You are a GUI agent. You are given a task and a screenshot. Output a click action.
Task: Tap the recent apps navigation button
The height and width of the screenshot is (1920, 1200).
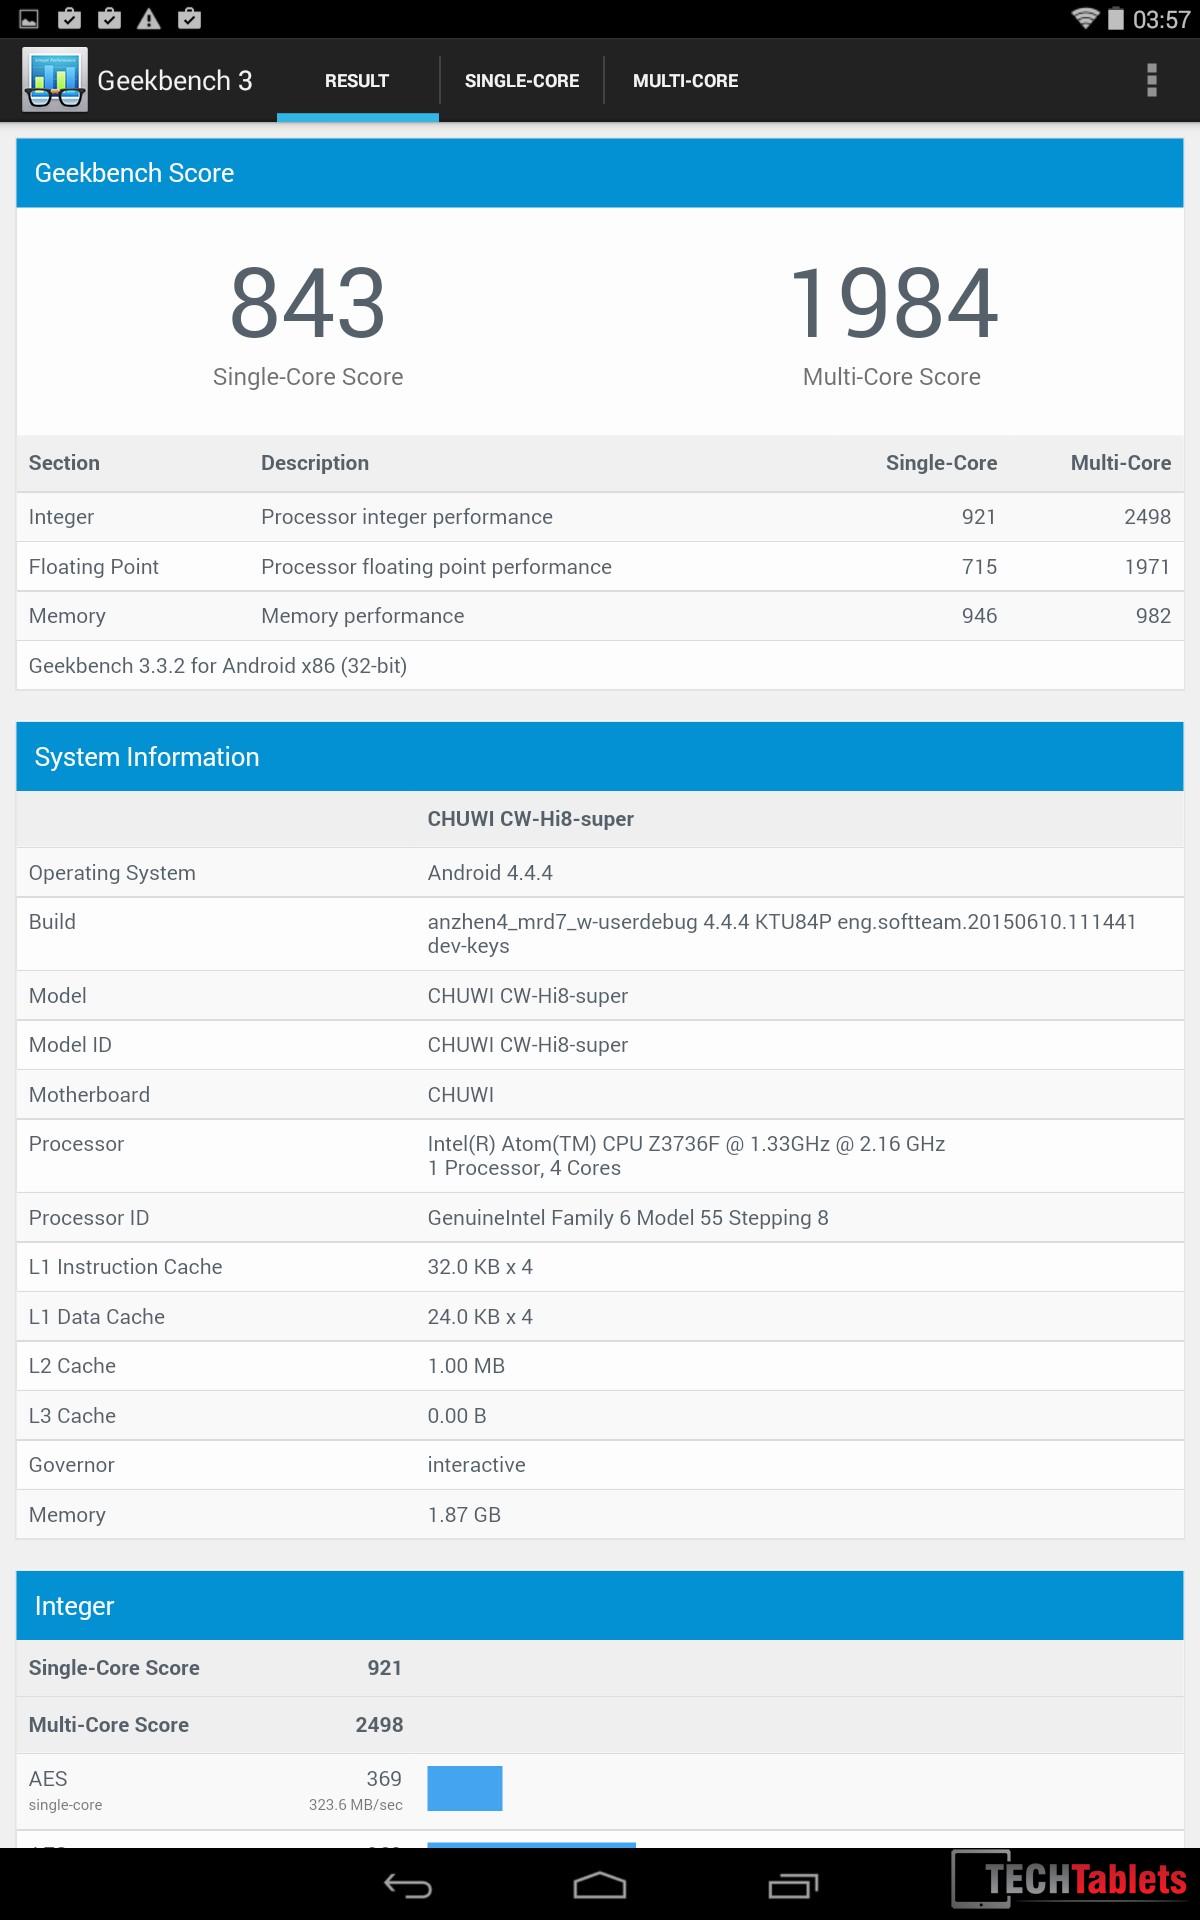point(793,1886)
